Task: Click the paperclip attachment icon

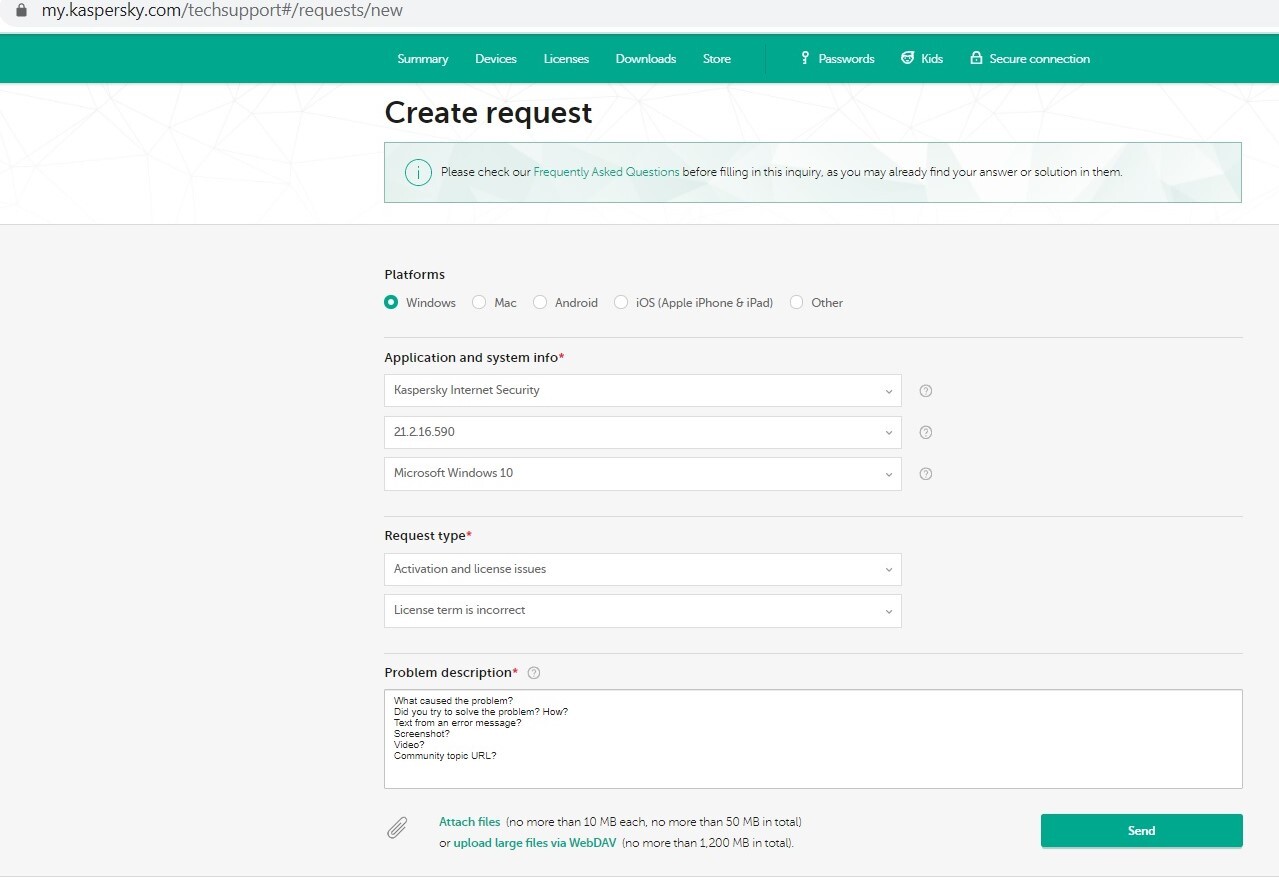Action: (397, 829)
